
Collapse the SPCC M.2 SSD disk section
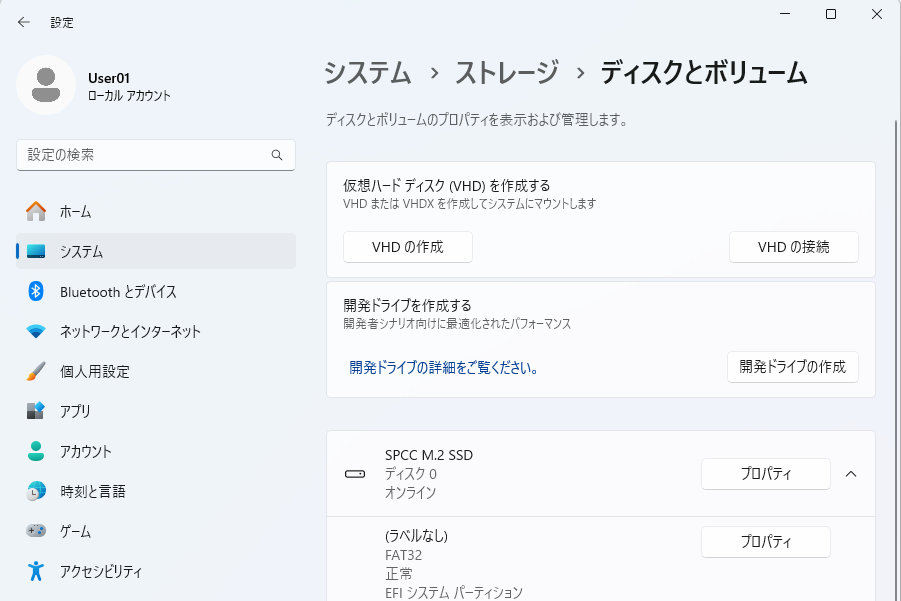[x=851, y=473]
